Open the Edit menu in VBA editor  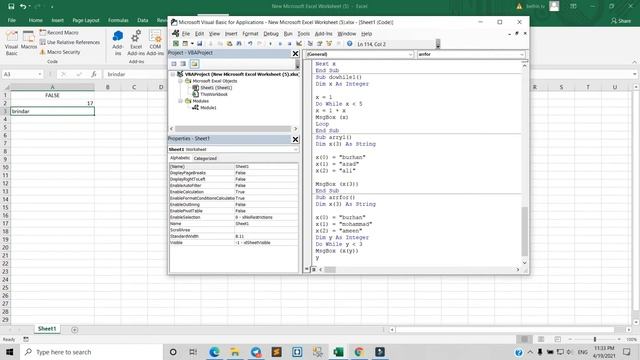tap(199, 33)
